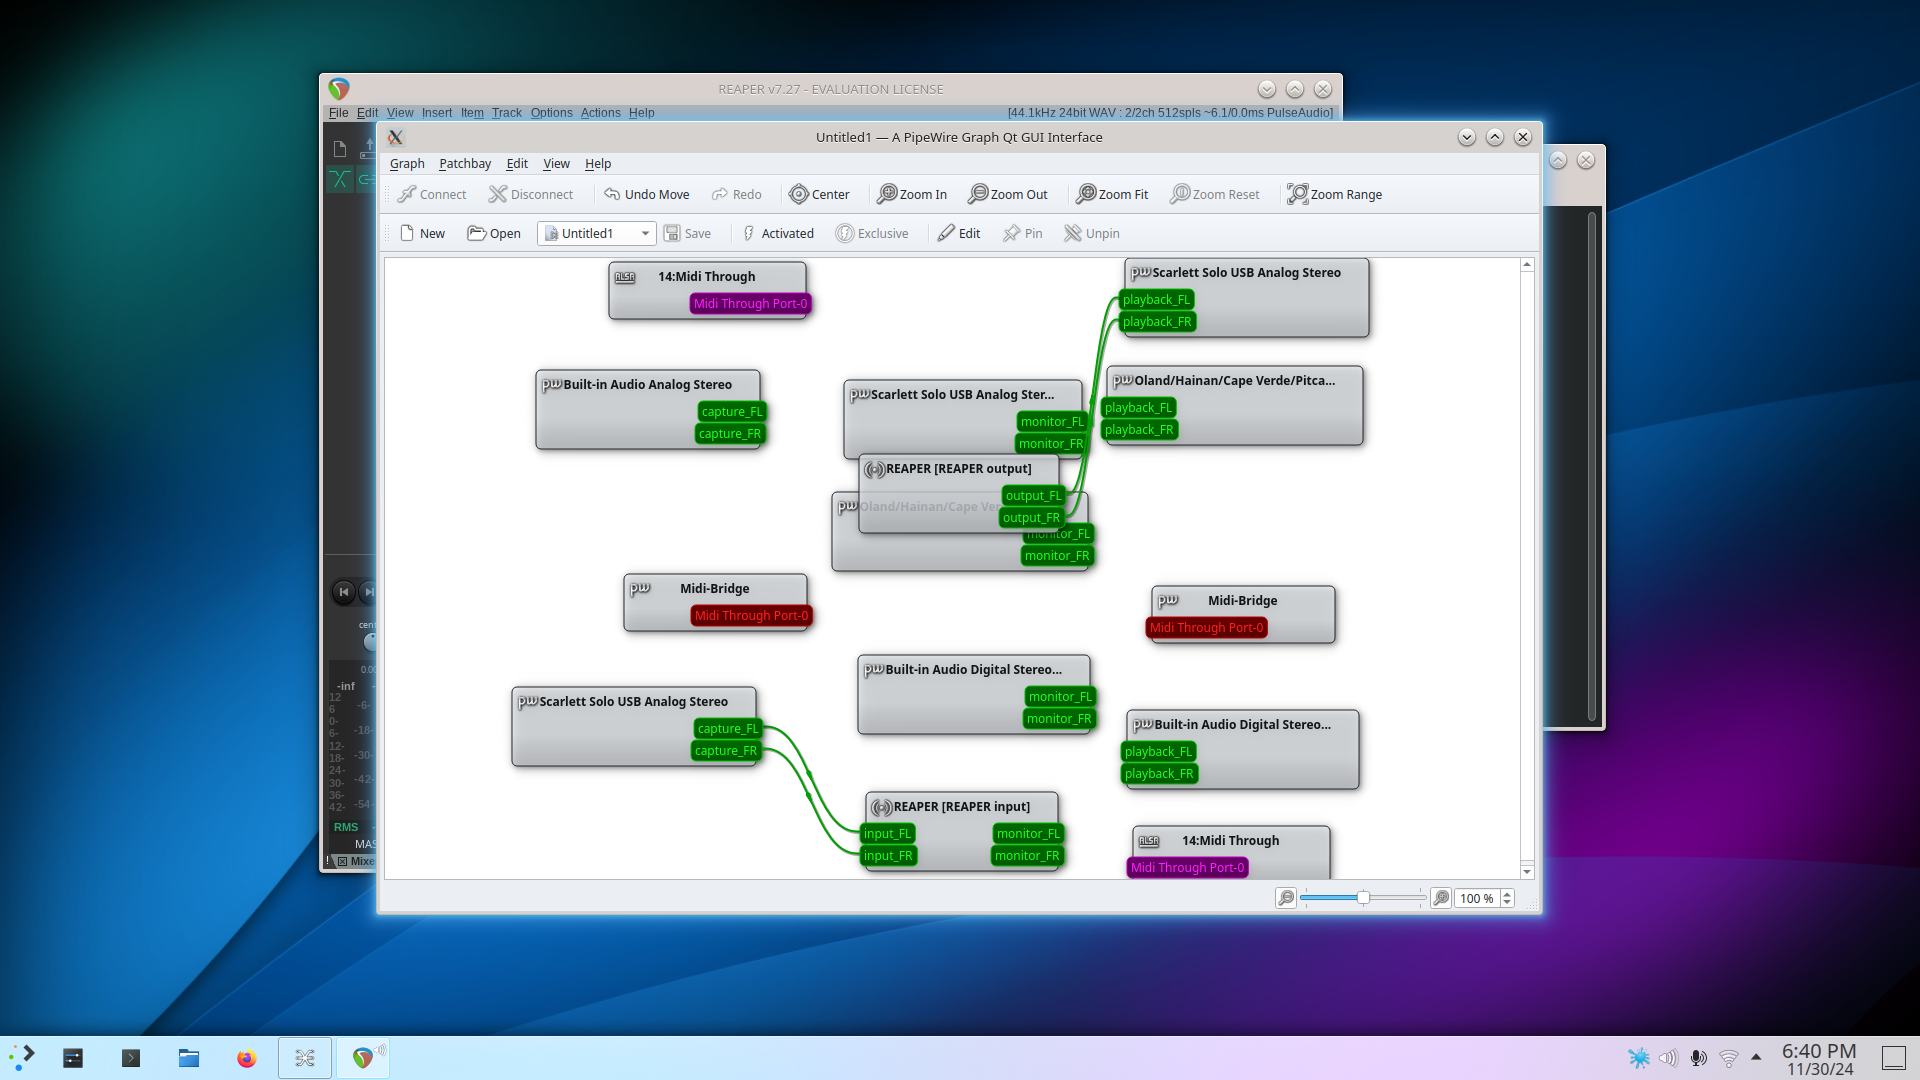Click the 100 % zoom field

pyautogui.click(x=1477, y=898)
